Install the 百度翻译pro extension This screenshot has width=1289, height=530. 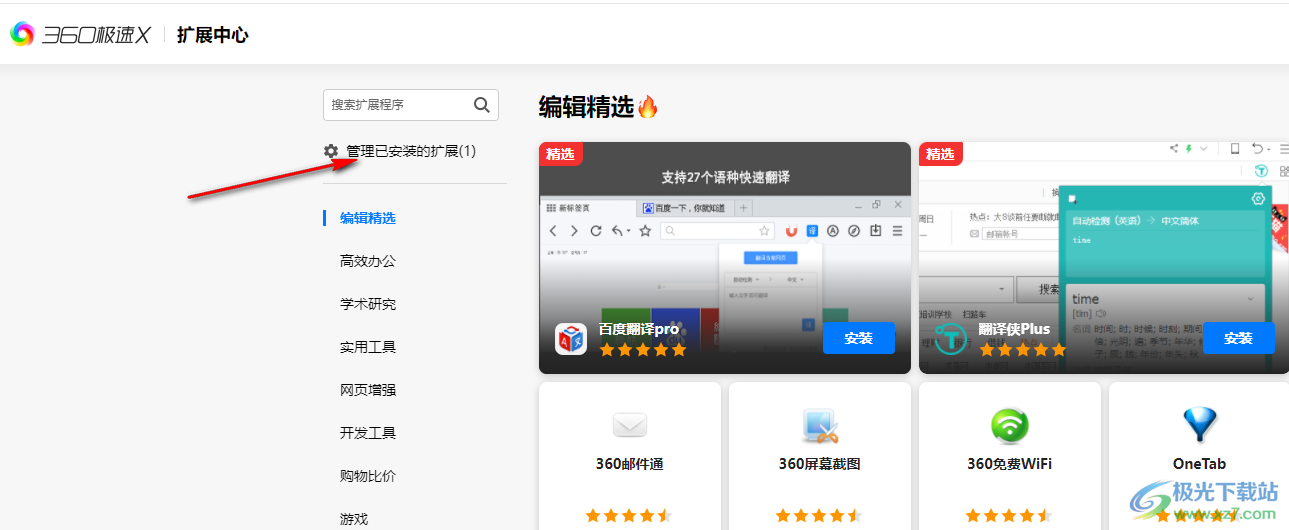tap(858, 338)
